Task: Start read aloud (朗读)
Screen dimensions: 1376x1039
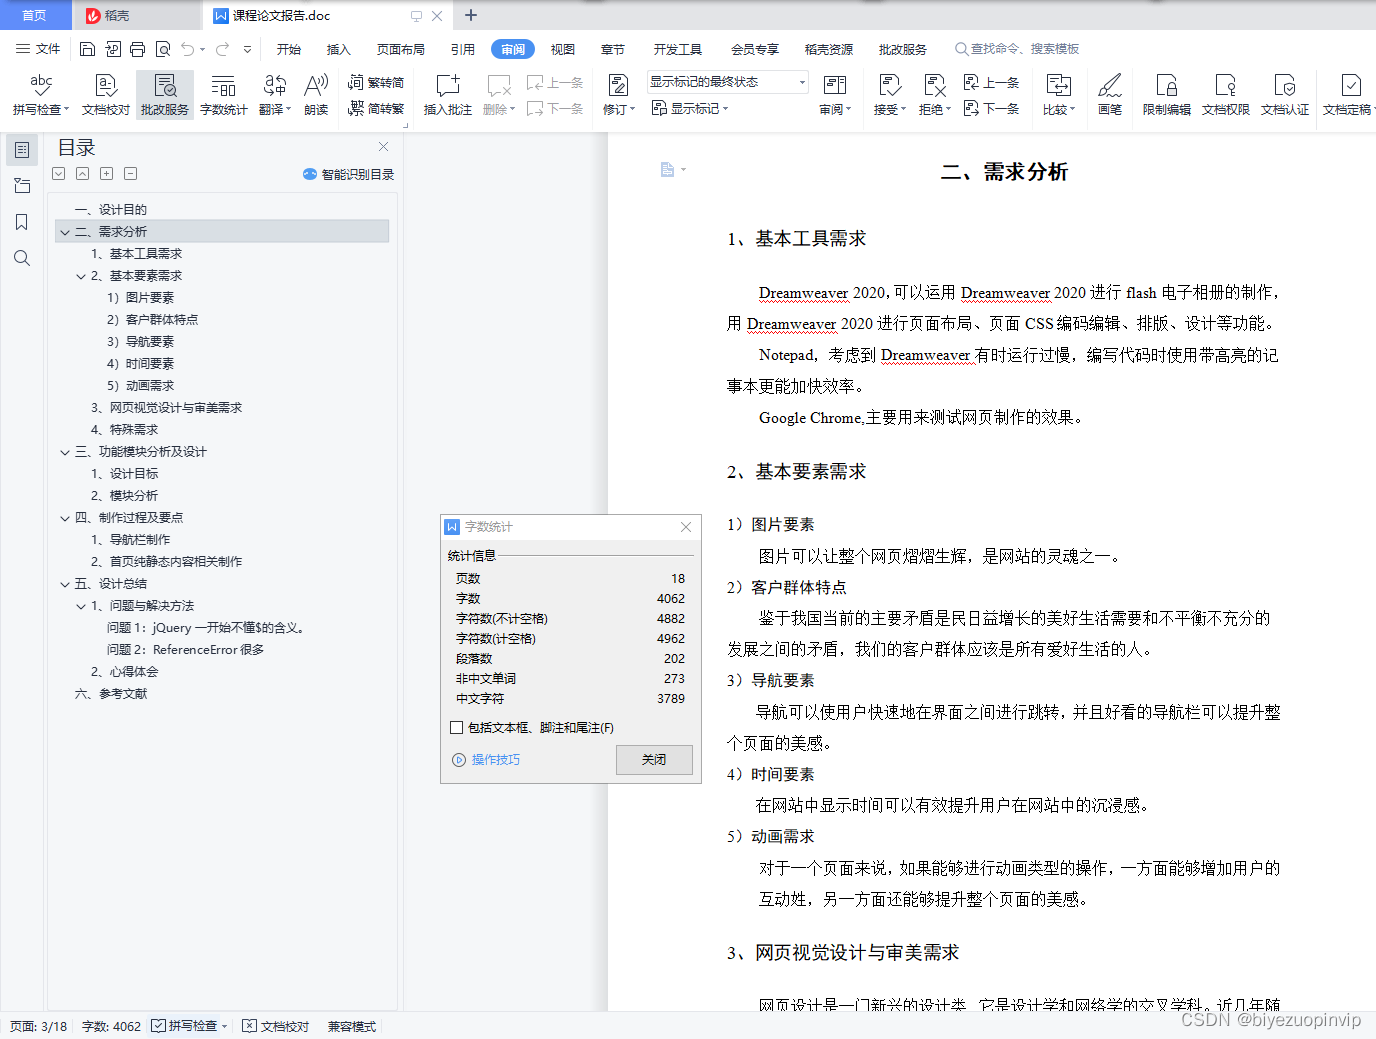Action: tap(316, 95)
